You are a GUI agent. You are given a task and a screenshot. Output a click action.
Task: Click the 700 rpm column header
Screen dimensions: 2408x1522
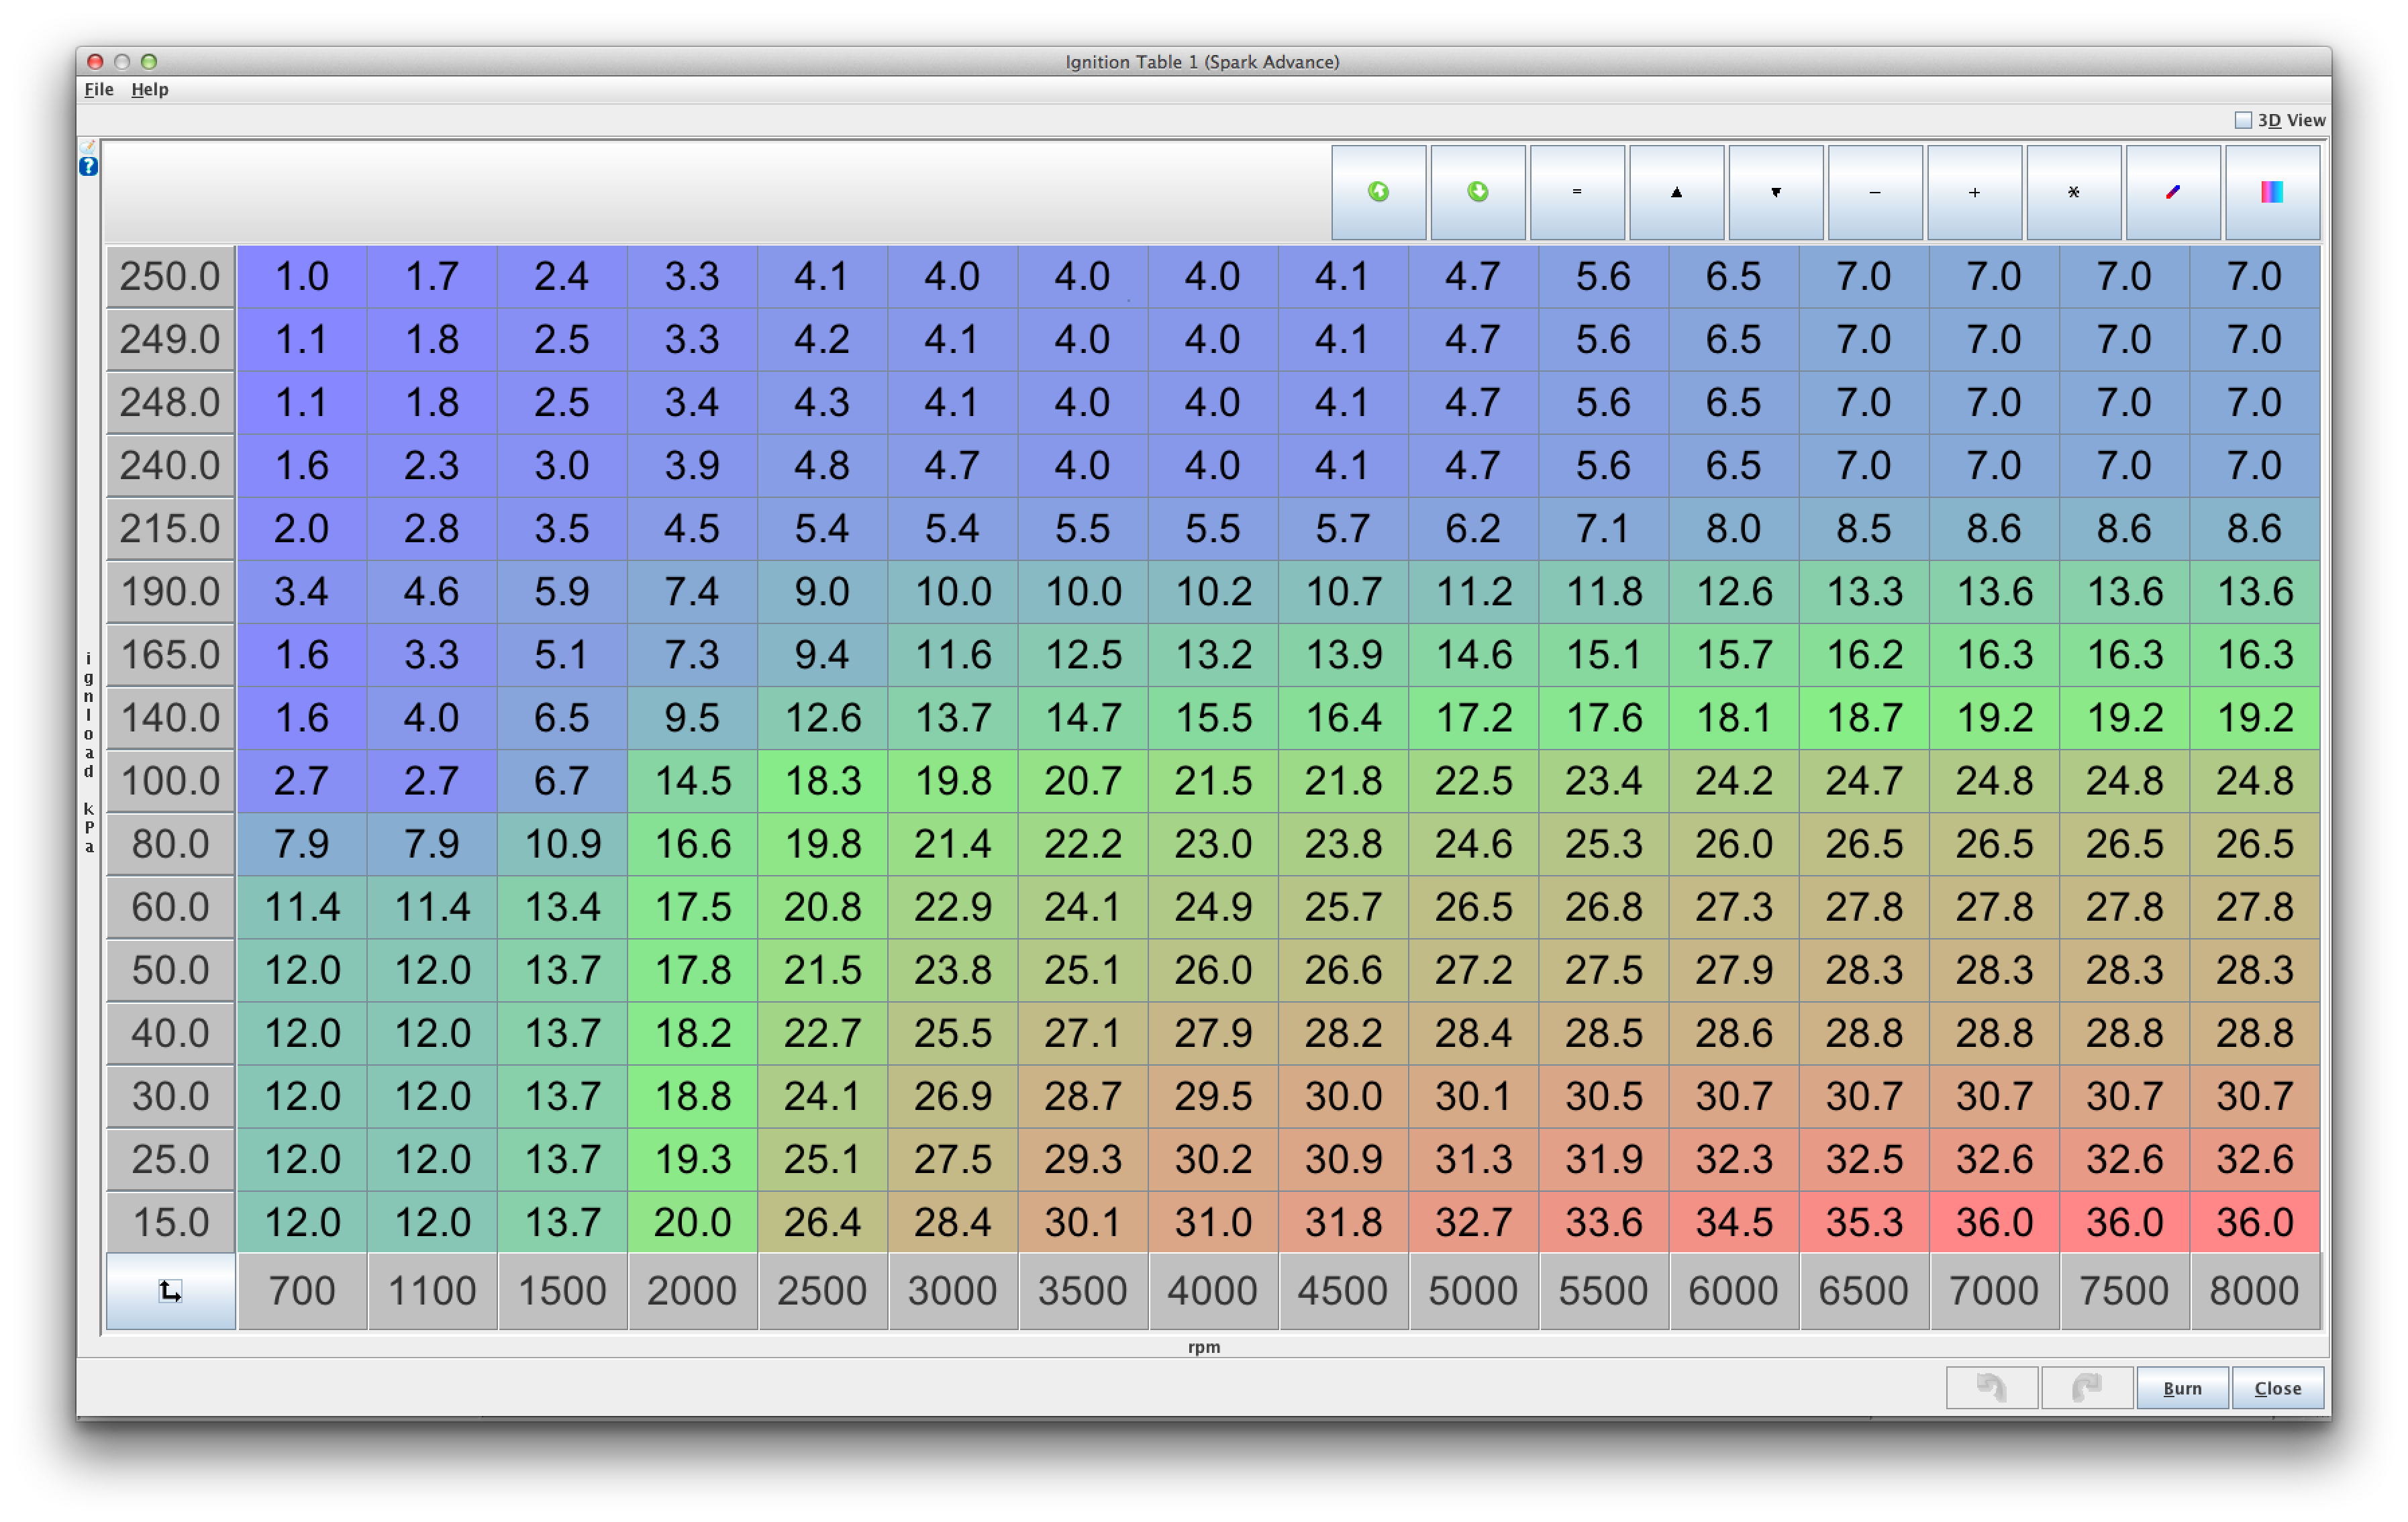pyautogui.click(x=301, y=1291)
